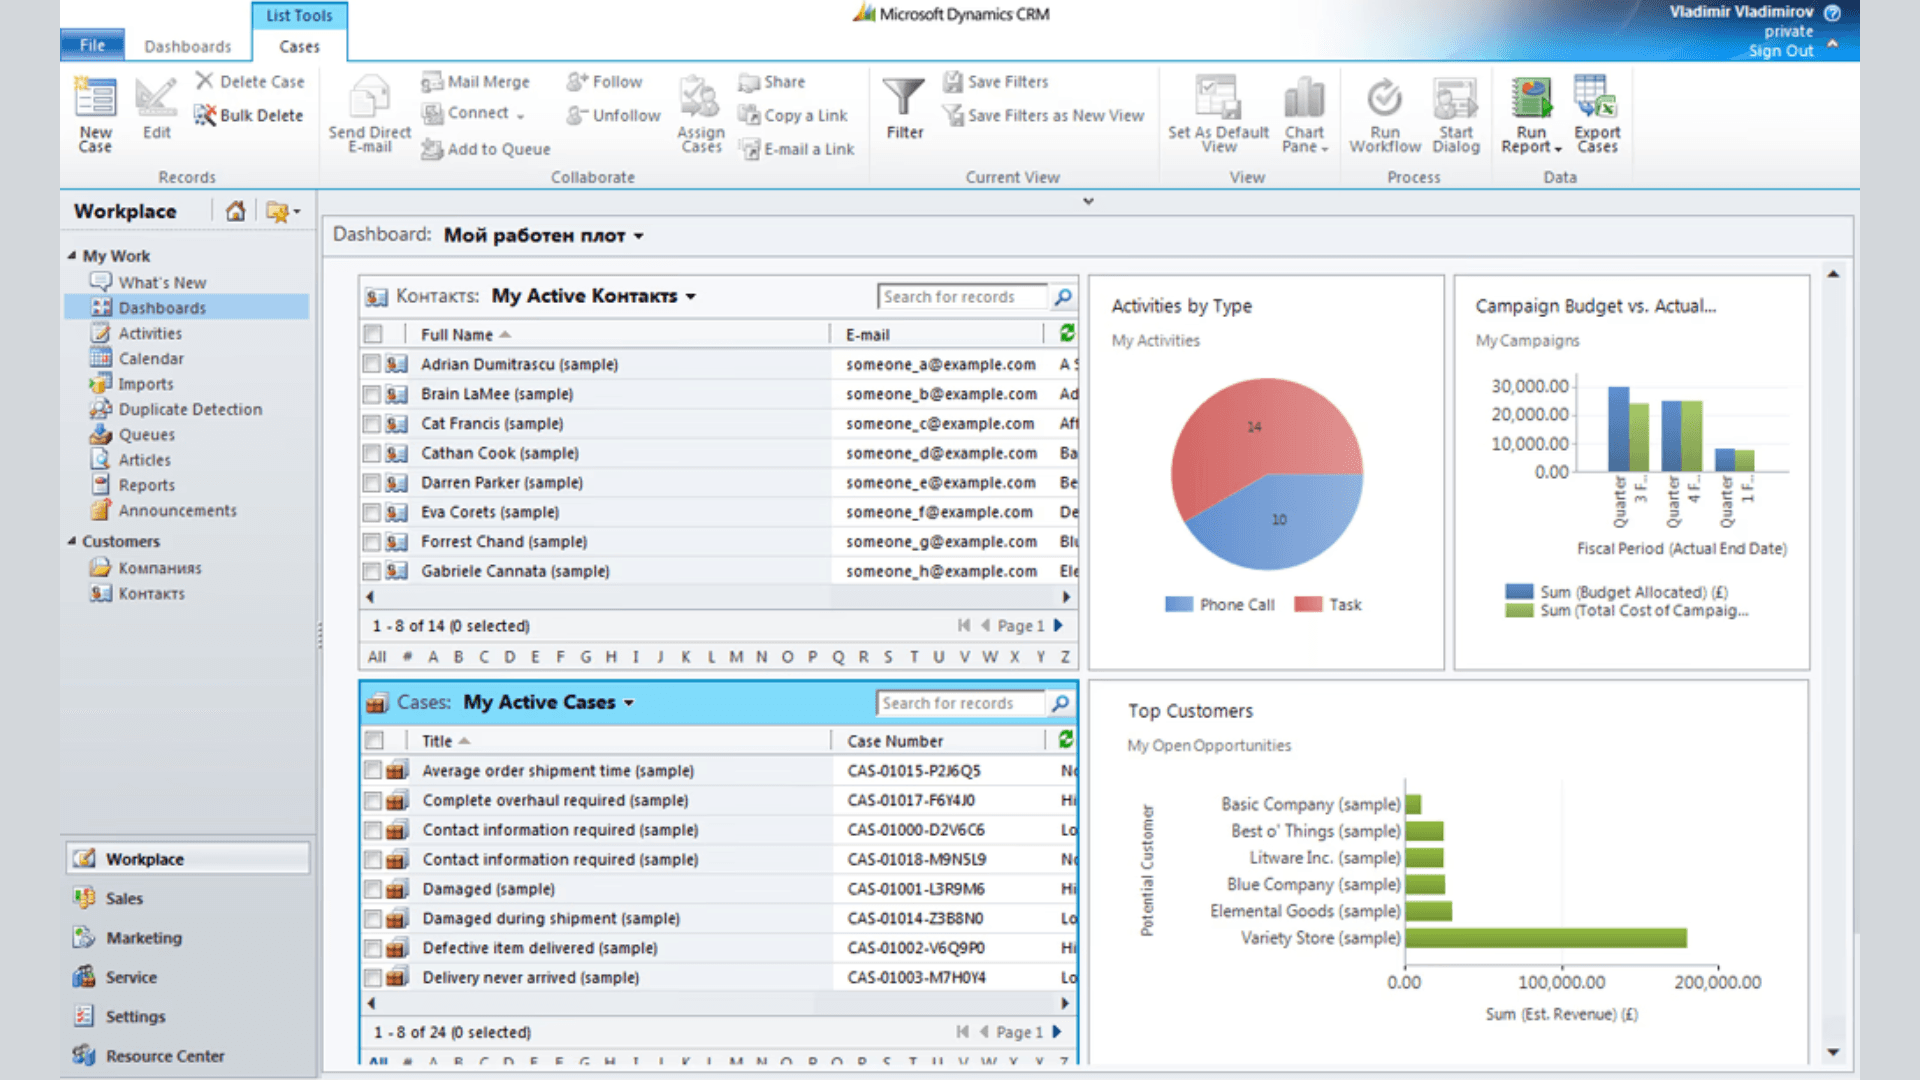This screenshot has width=1920, height=1080.
Task: Open the Mail Merge tool
Action: click(x=475, y=82)
